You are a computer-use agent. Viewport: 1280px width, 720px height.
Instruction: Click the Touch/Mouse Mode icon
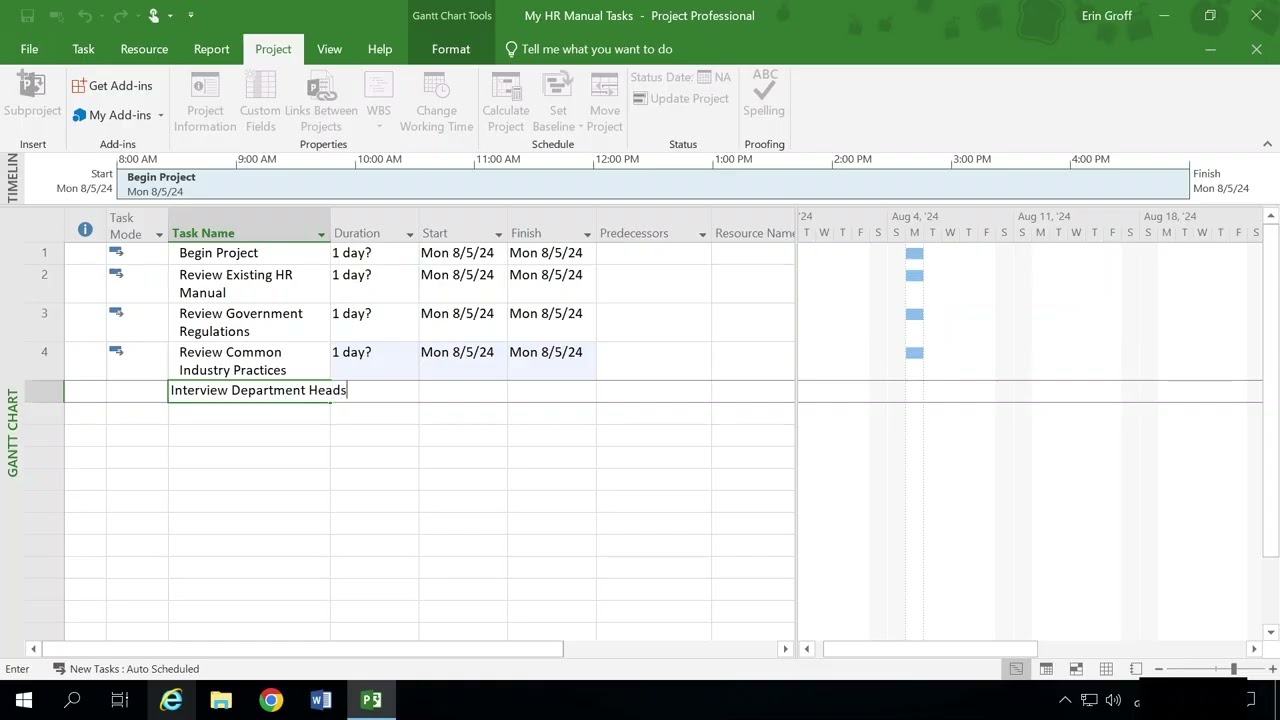[x=154, y=16]
